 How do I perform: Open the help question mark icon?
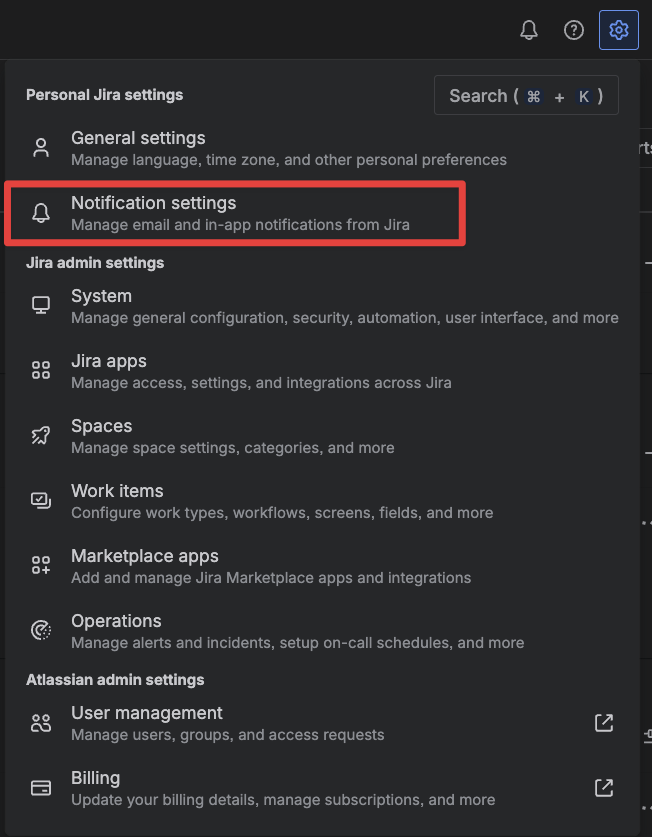click(x=574, y=30)
